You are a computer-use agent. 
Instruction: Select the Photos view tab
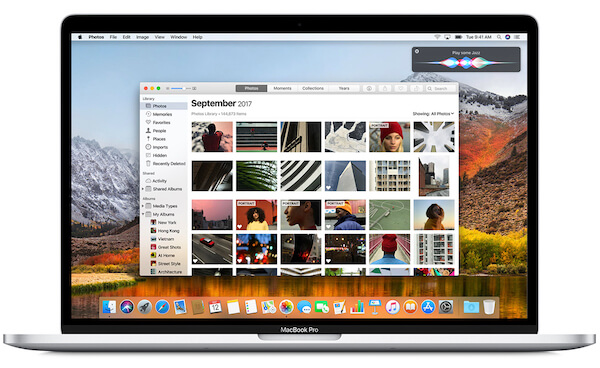pyautogui.click(x=251, y=88)
